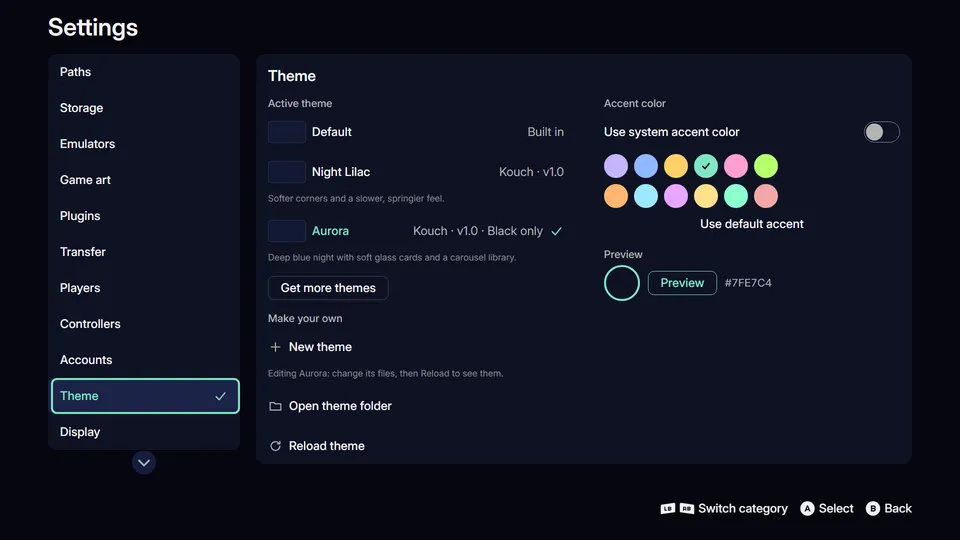Open the Display settings category
This screenshot has height=540, width=960.
(x=144, y=432)
